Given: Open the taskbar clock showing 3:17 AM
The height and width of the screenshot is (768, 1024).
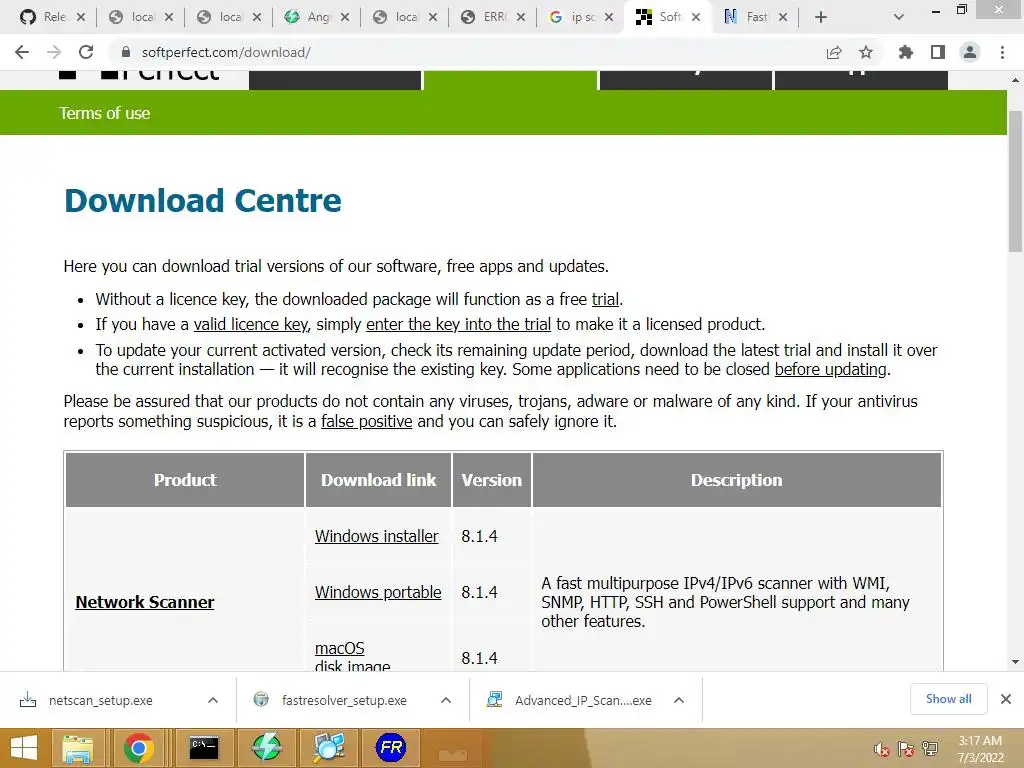Looking at the screenshot, I should [980, 749].
